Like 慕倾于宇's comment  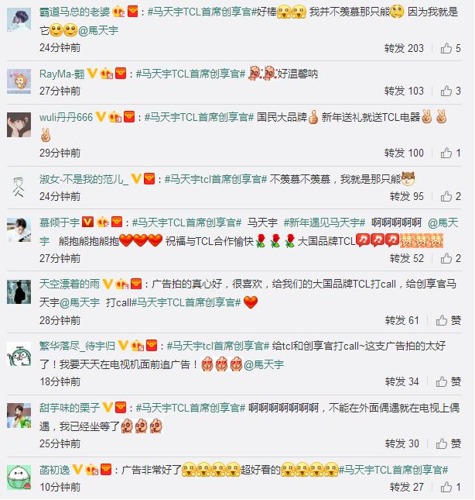(446, 258)
